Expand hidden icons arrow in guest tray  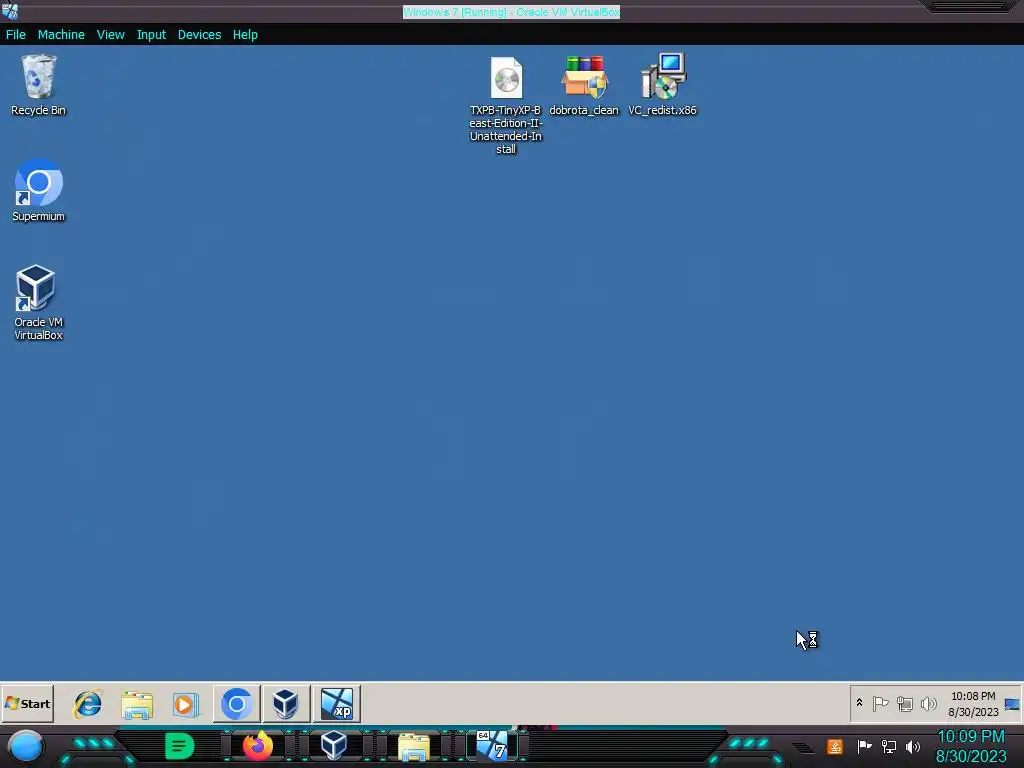859,703
